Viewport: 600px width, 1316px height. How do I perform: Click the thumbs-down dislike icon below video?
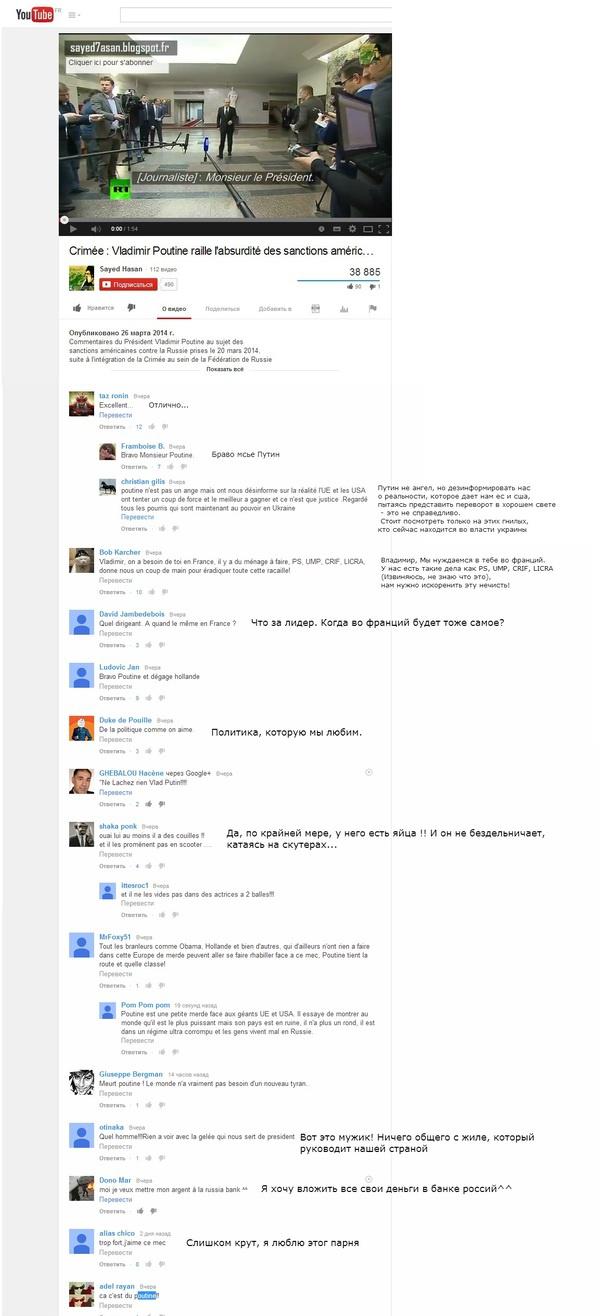pos(131,308)
